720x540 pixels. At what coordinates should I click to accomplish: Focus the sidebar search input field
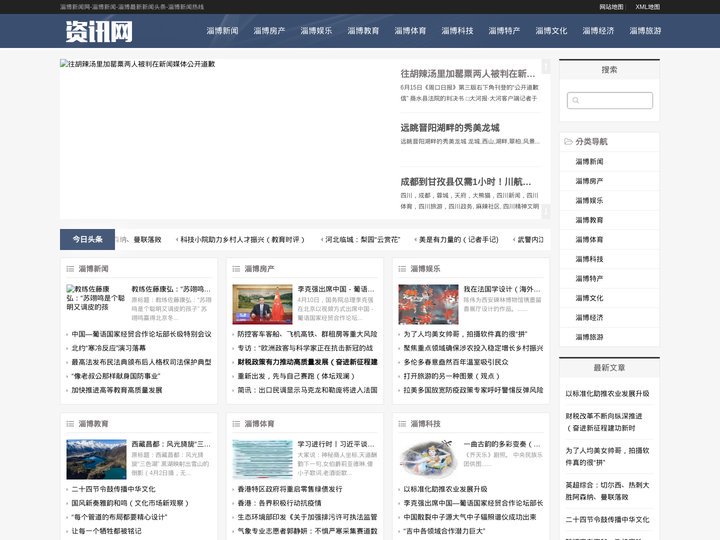click(x=610, y=101)
